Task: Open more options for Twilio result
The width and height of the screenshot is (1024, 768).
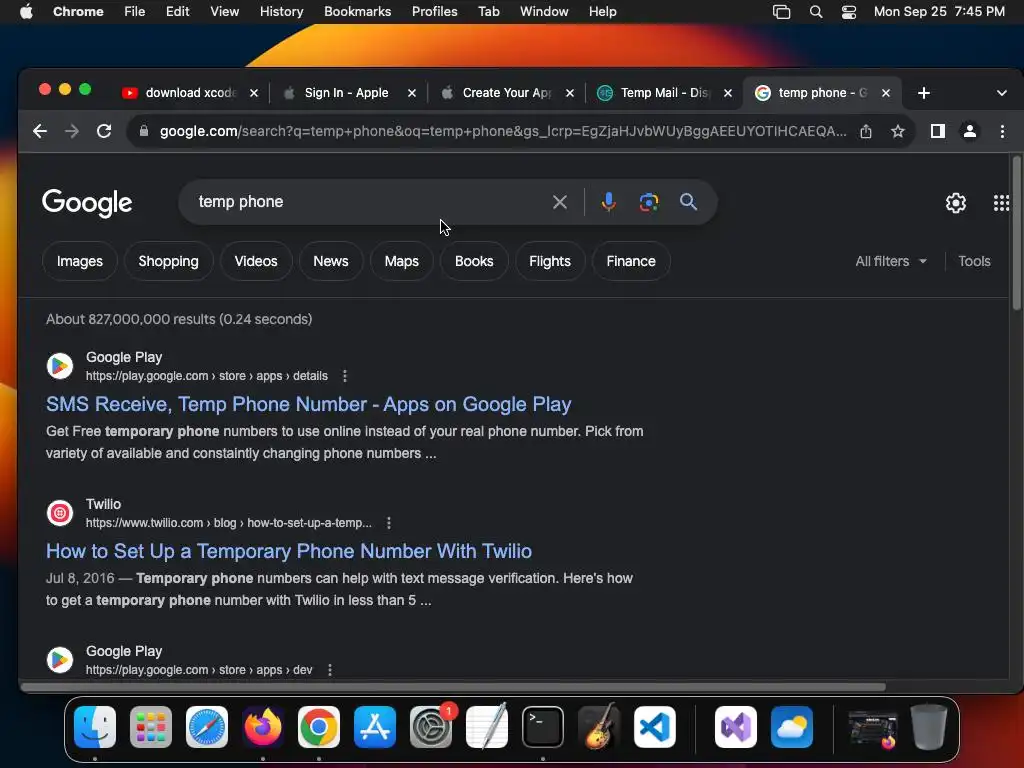Action: coord(389,523)
